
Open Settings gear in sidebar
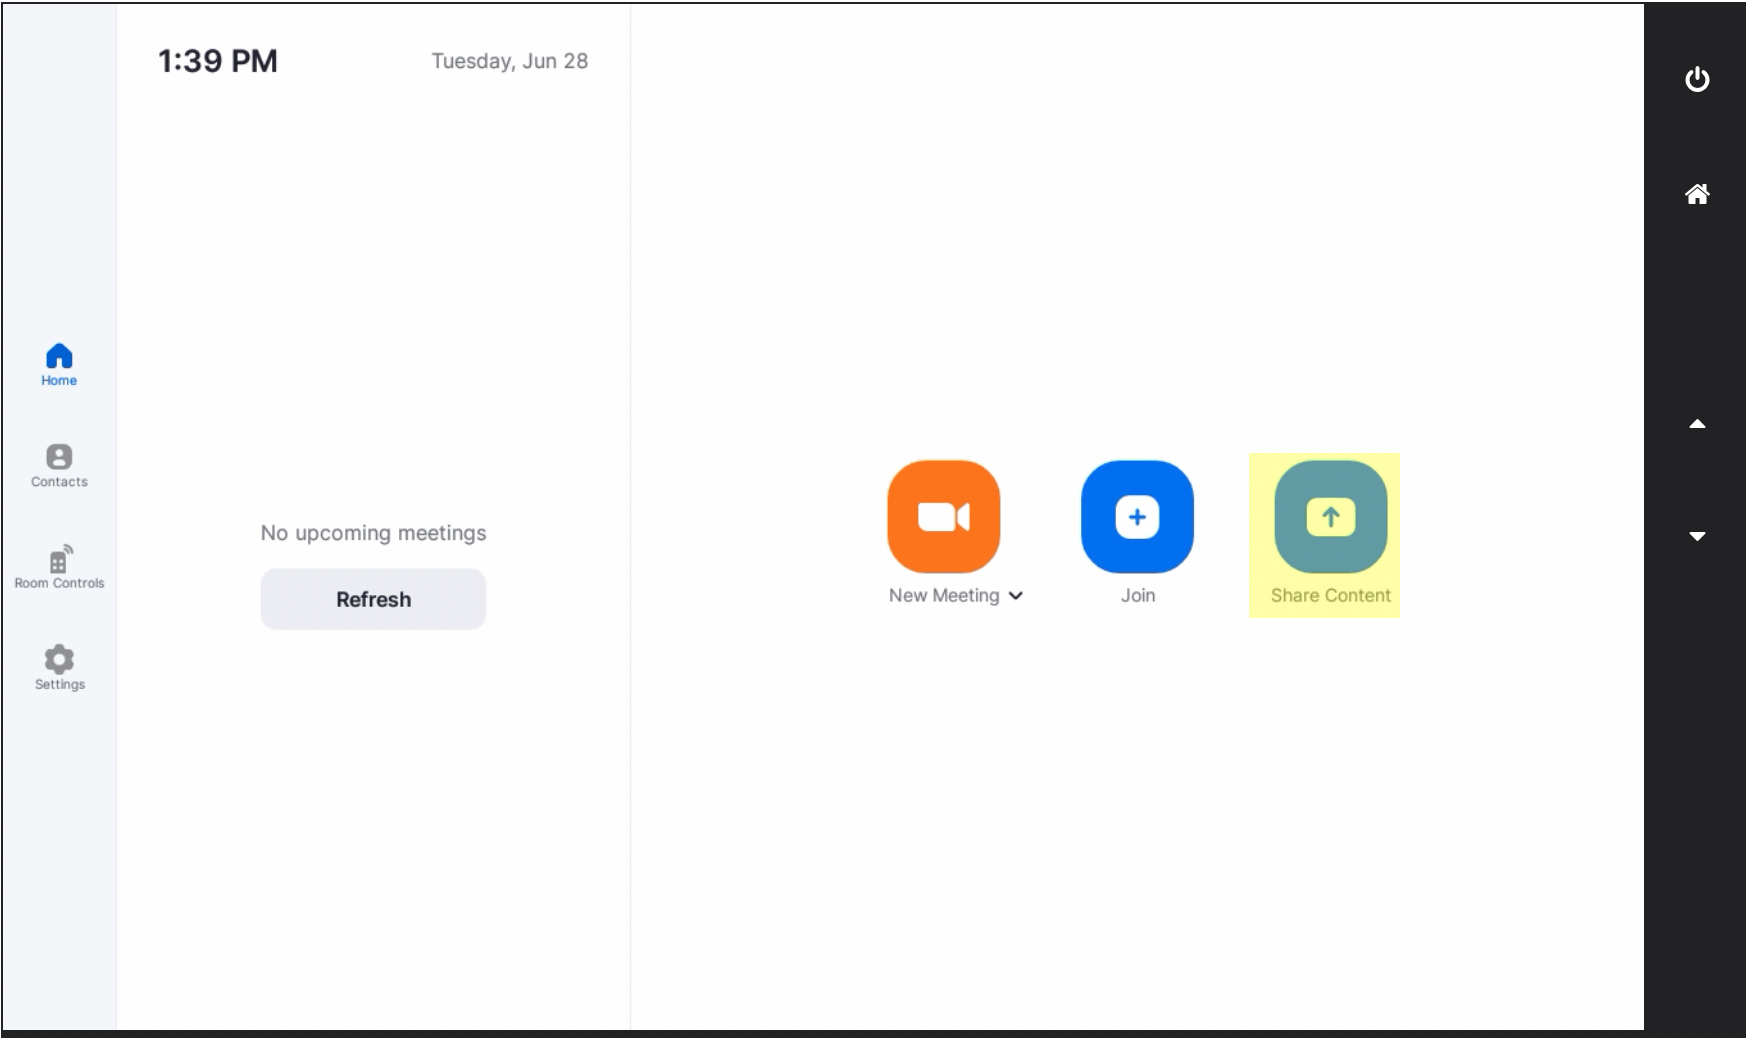(59, 668)
